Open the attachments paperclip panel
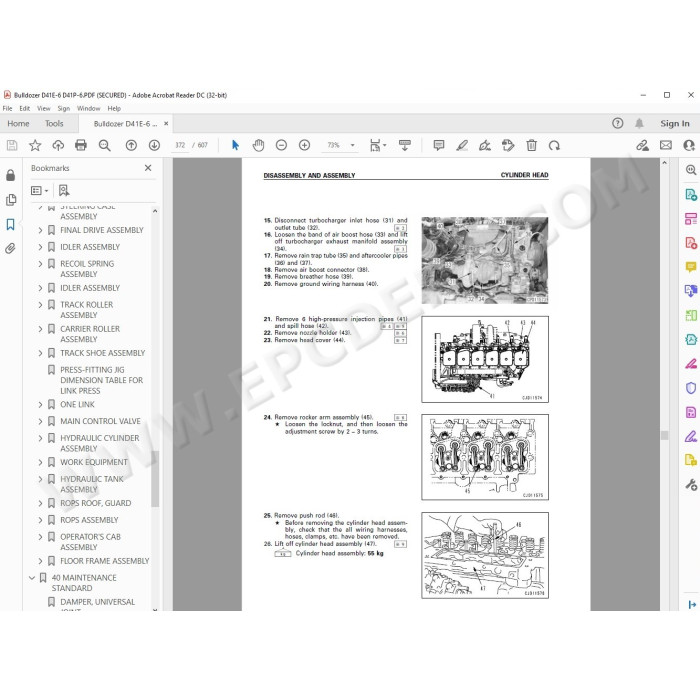 pyautogui.click(x=11, y=248)
